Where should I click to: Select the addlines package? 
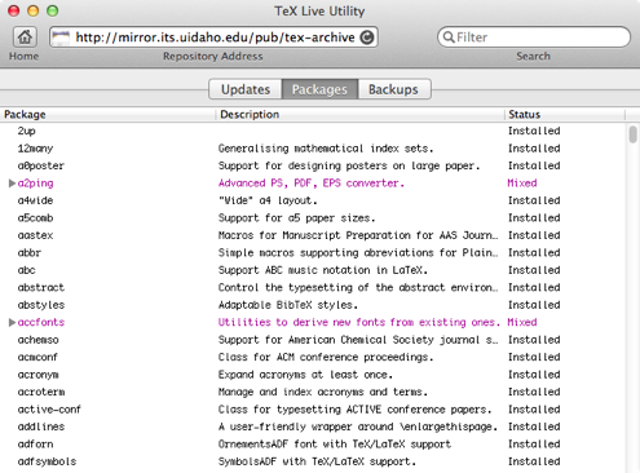coord(41,427)
